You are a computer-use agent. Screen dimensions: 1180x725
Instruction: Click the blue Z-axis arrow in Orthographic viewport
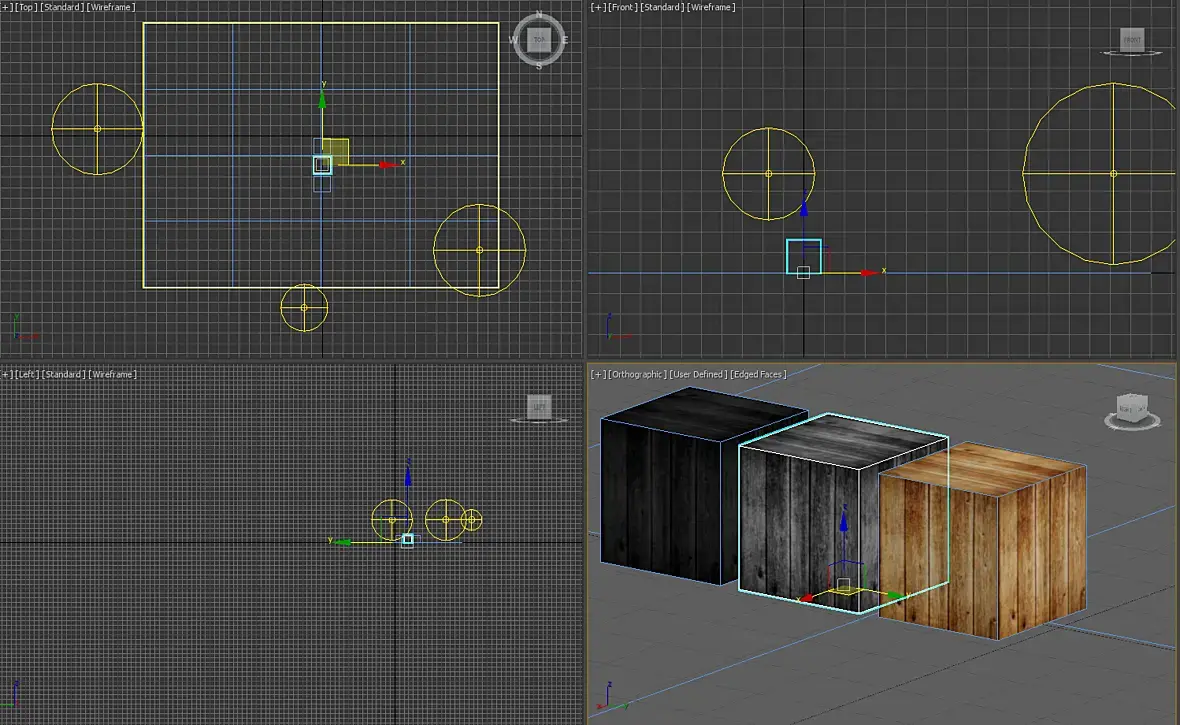click(x=844, y=522)
